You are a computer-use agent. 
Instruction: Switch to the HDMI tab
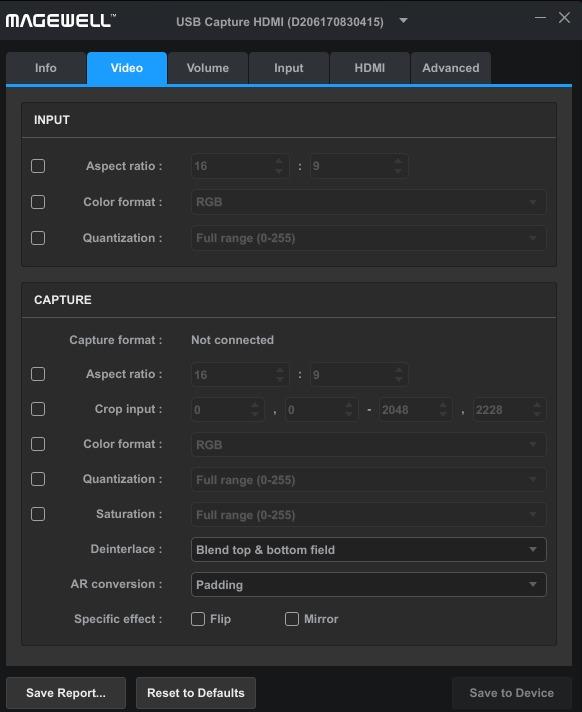370,68
